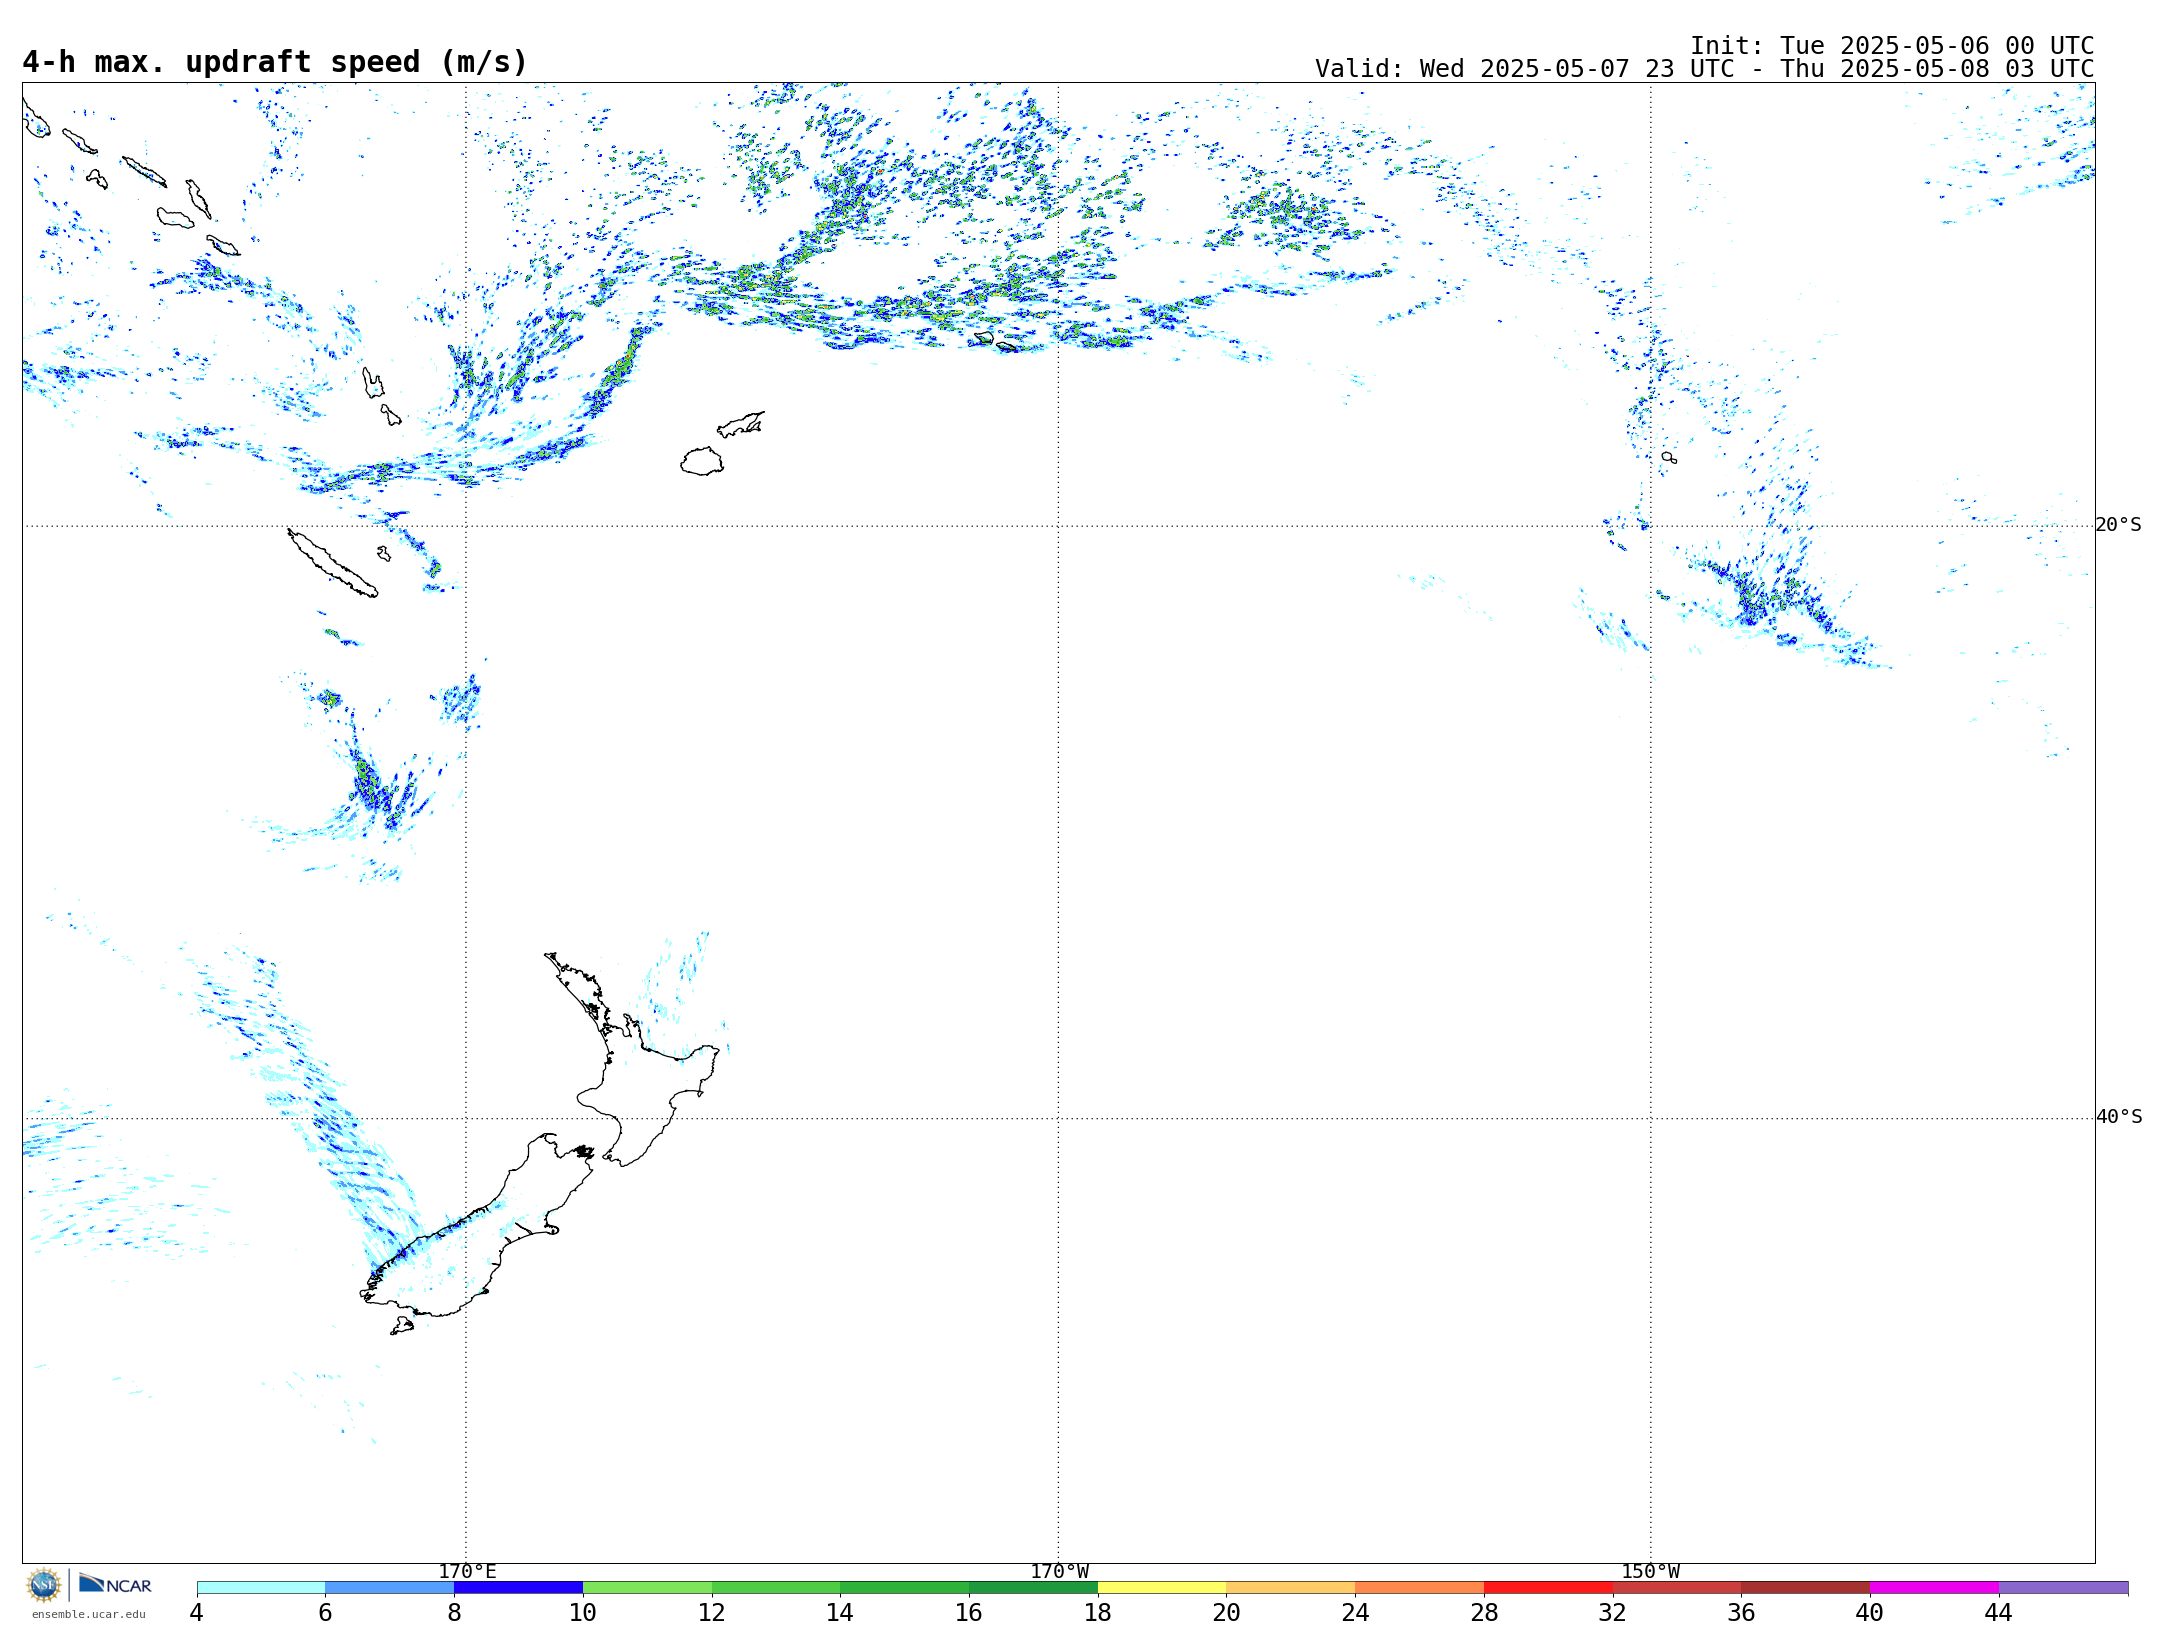Viewport: 2160px width, 1626px height.
Task: Select the Valid time range label
Action: tap(1704, 69)
